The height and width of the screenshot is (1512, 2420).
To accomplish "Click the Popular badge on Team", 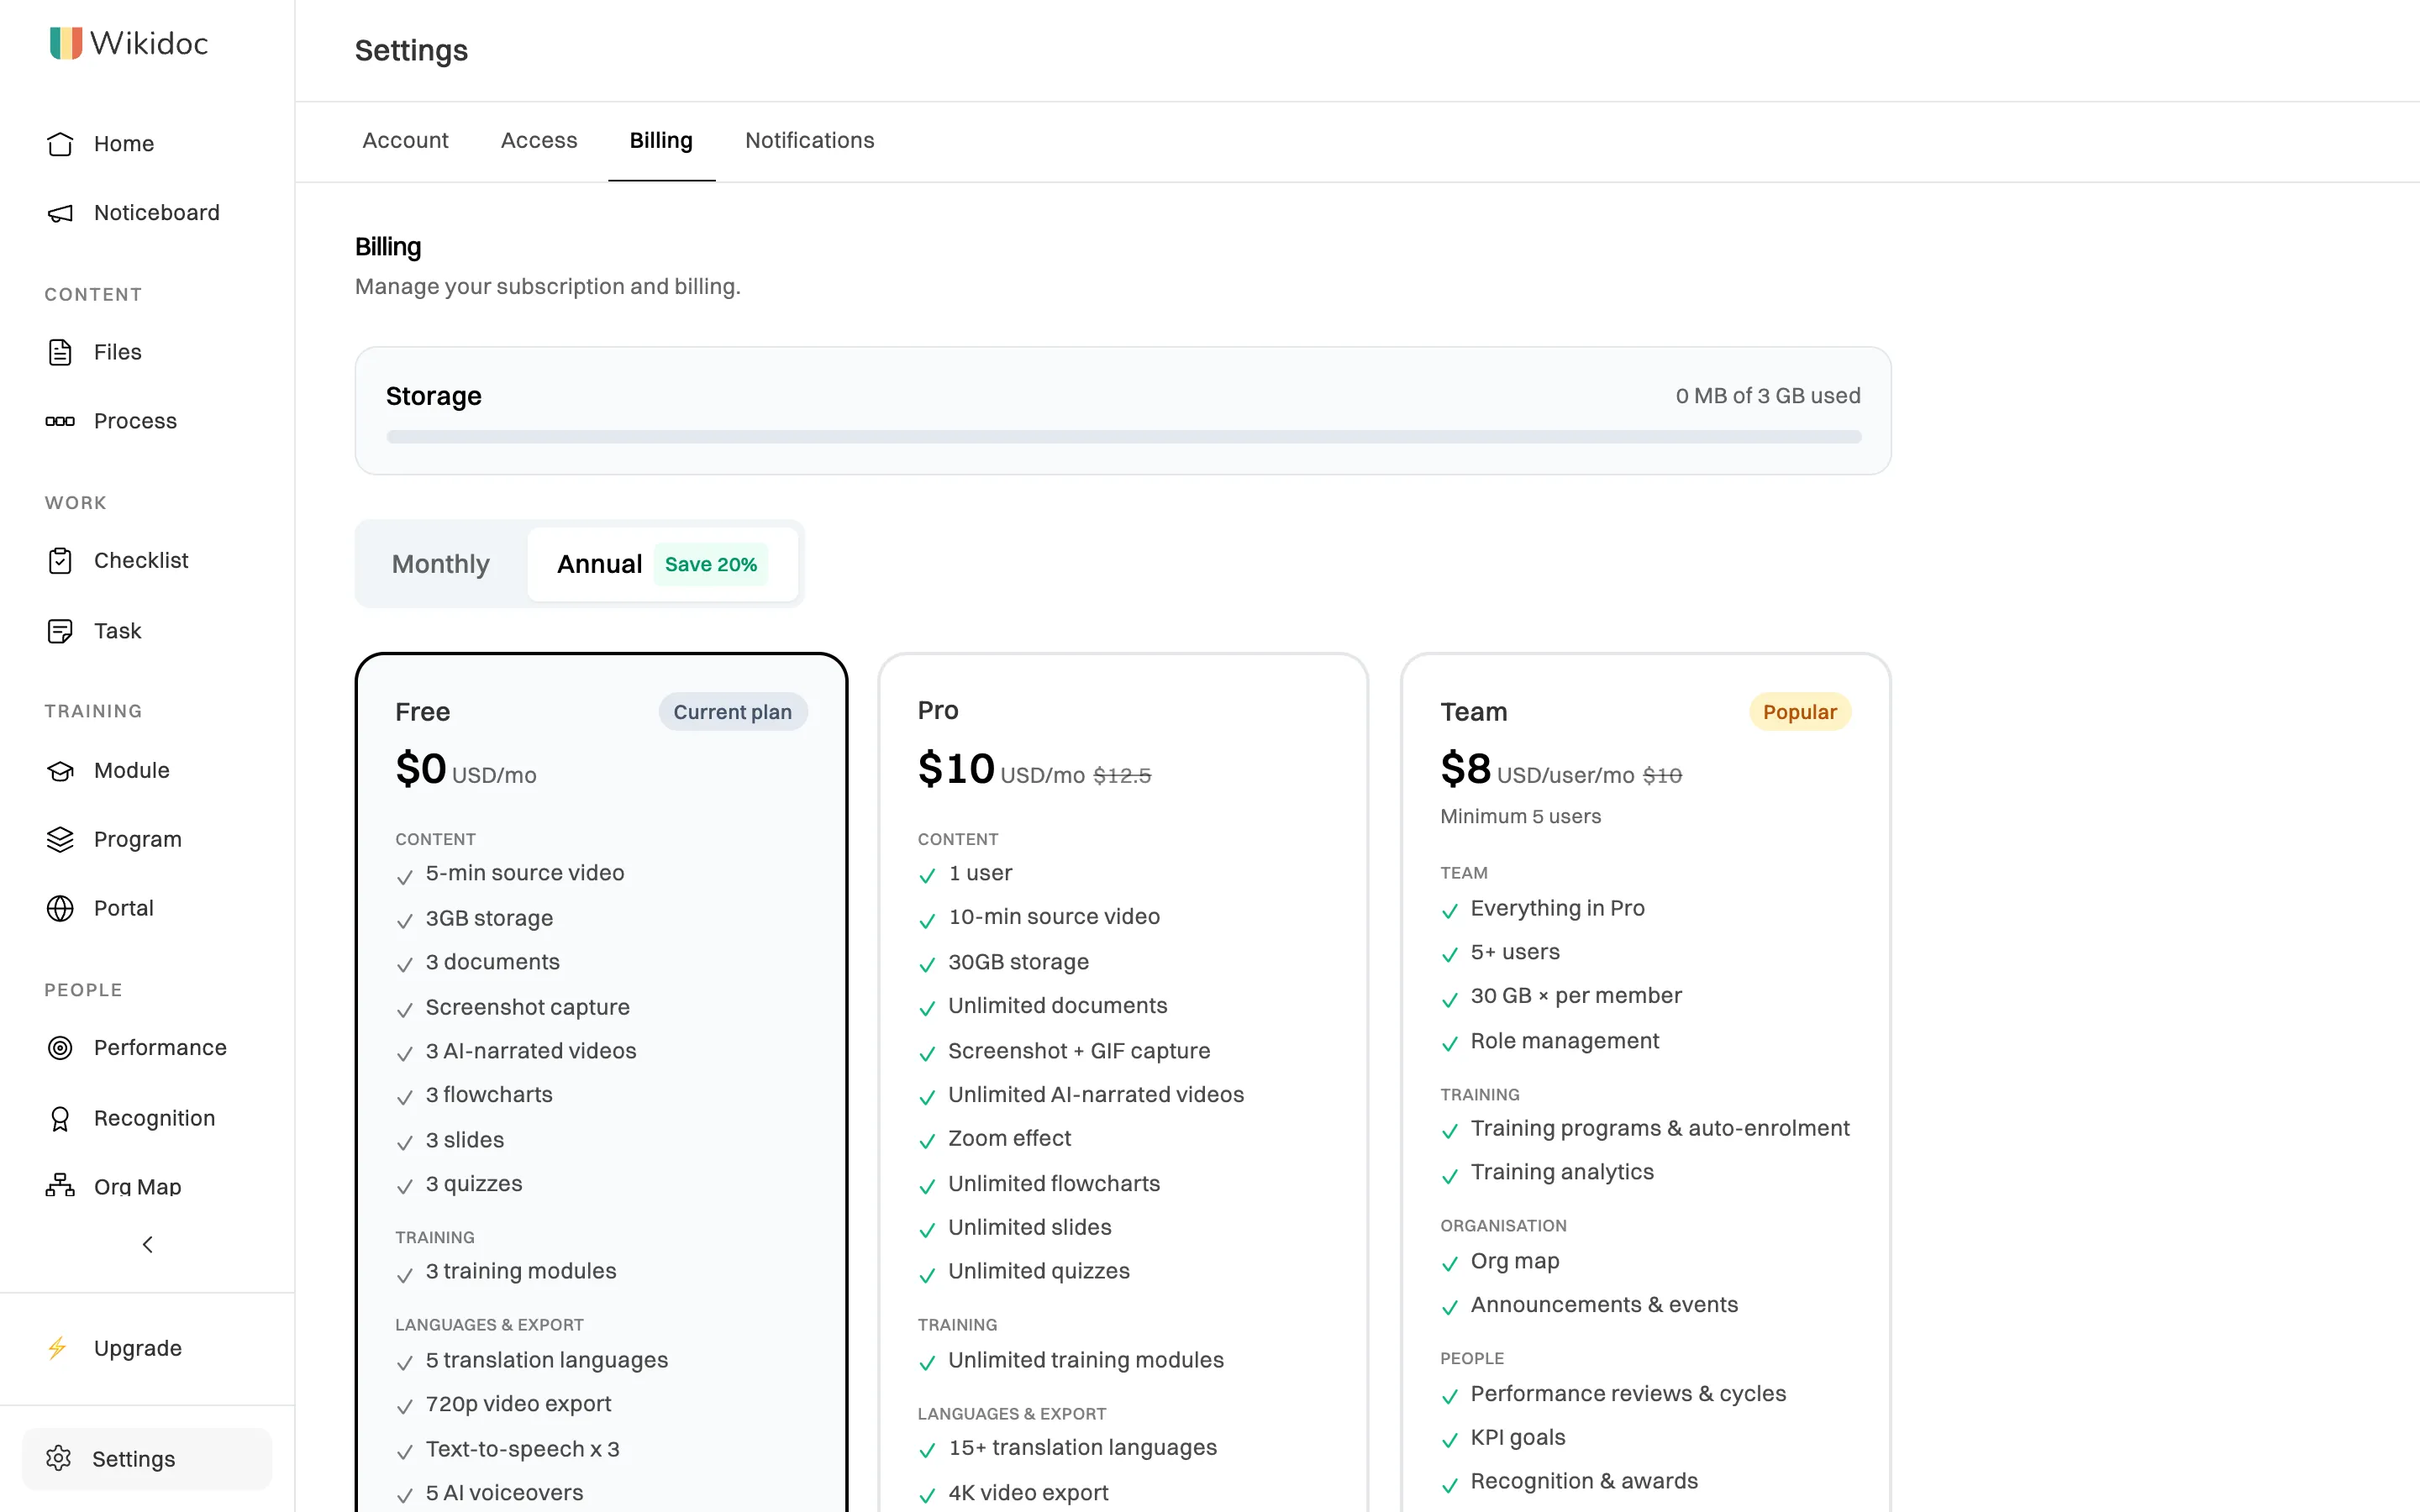I will pyautogui.click(x=1800, y=712).
